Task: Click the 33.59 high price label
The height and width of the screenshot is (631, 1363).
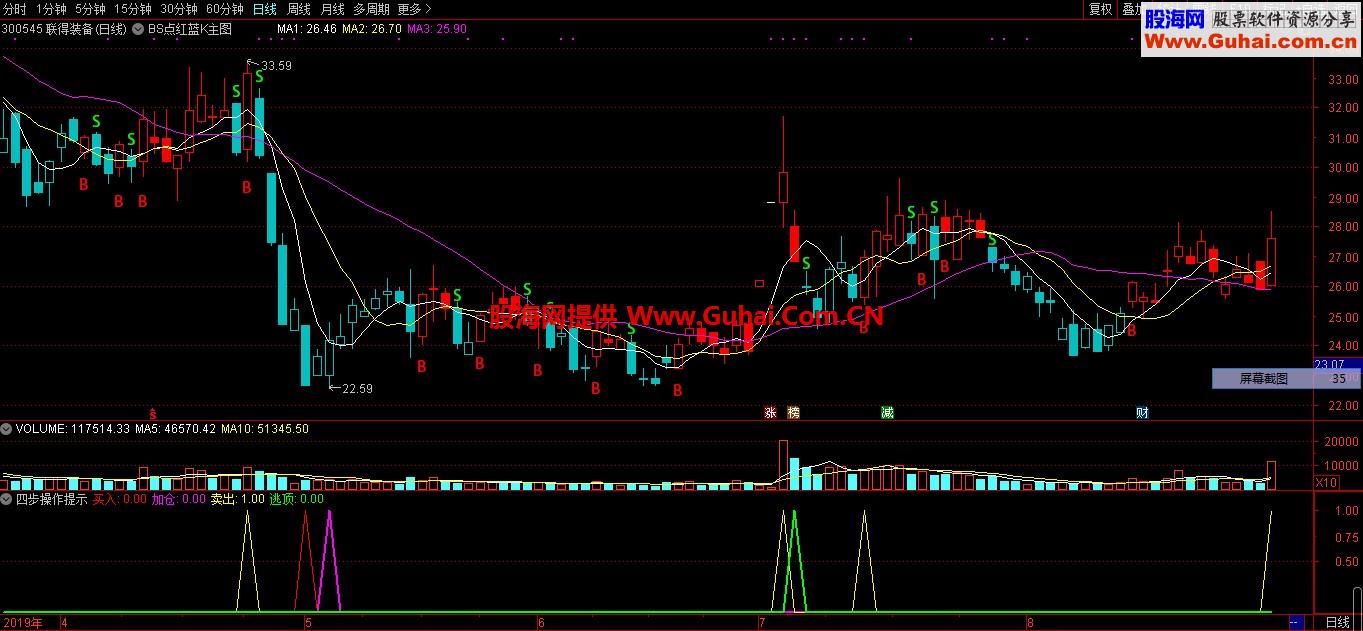Action: (276, 65)
